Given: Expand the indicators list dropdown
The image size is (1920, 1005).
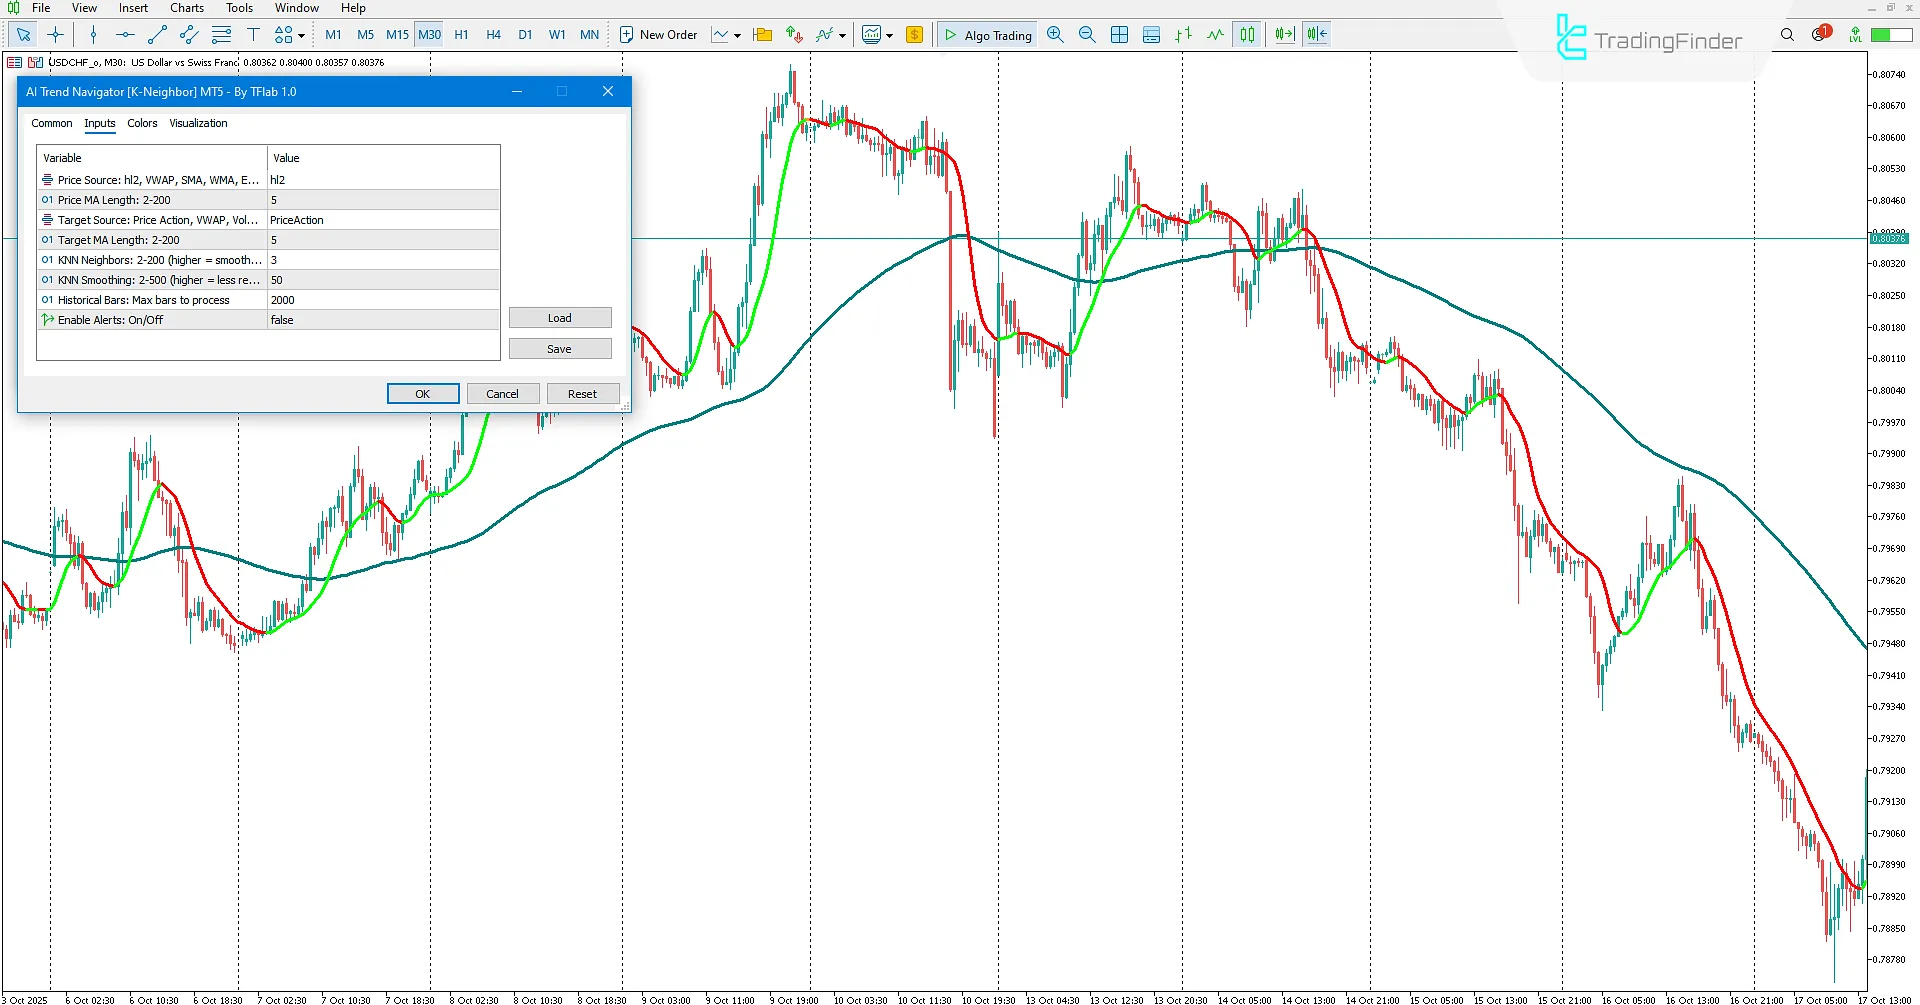Looking at the screenshot, I should pyautogui.click(x=842, y=34).
